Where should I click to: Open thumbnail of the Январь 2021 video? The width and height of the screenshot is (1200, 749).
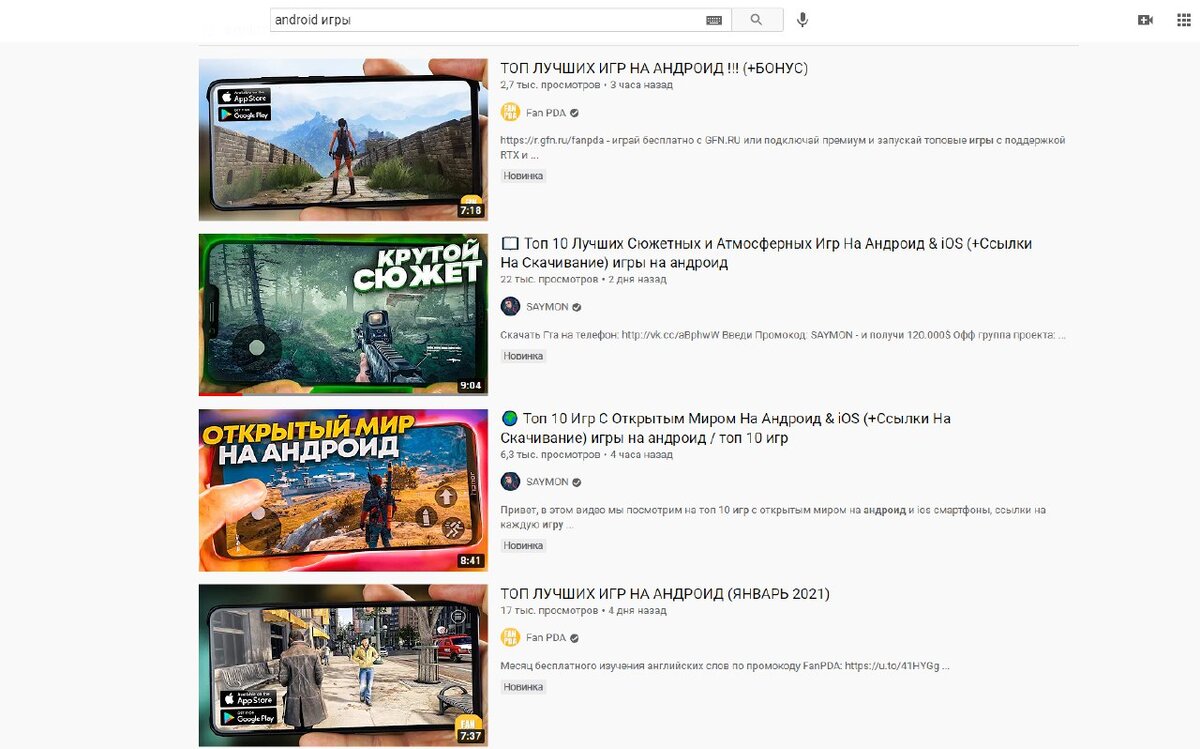(x=343, y=665)
